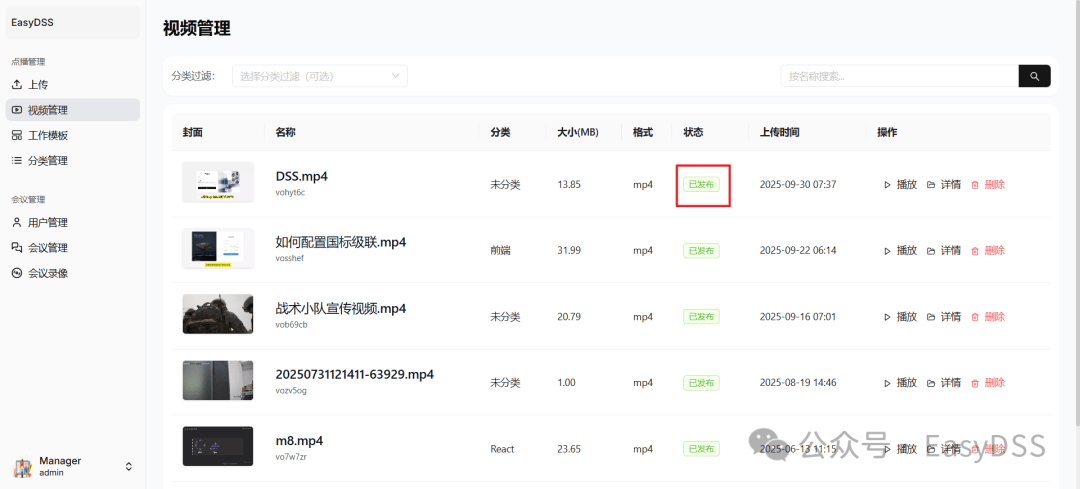View 详情 for DSS.mp4
Screen dimensions: 1080x489
944,184
